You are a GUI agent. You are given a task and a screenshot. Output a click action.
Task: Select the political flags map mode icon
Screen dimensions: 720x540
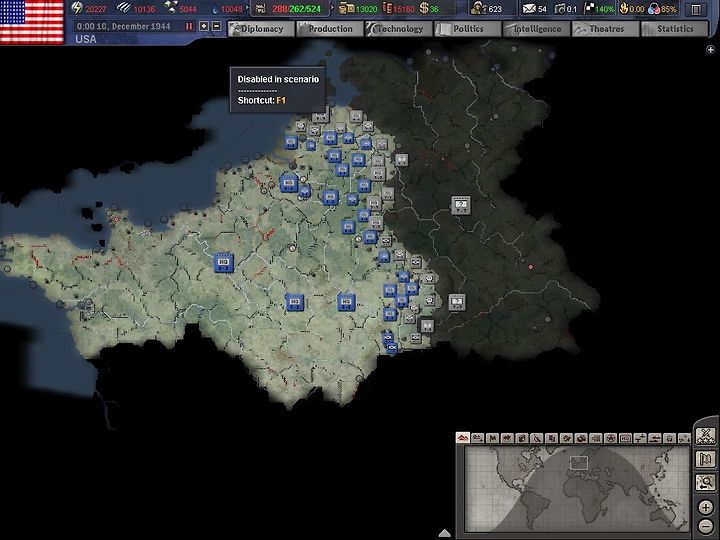pos(492,438)
